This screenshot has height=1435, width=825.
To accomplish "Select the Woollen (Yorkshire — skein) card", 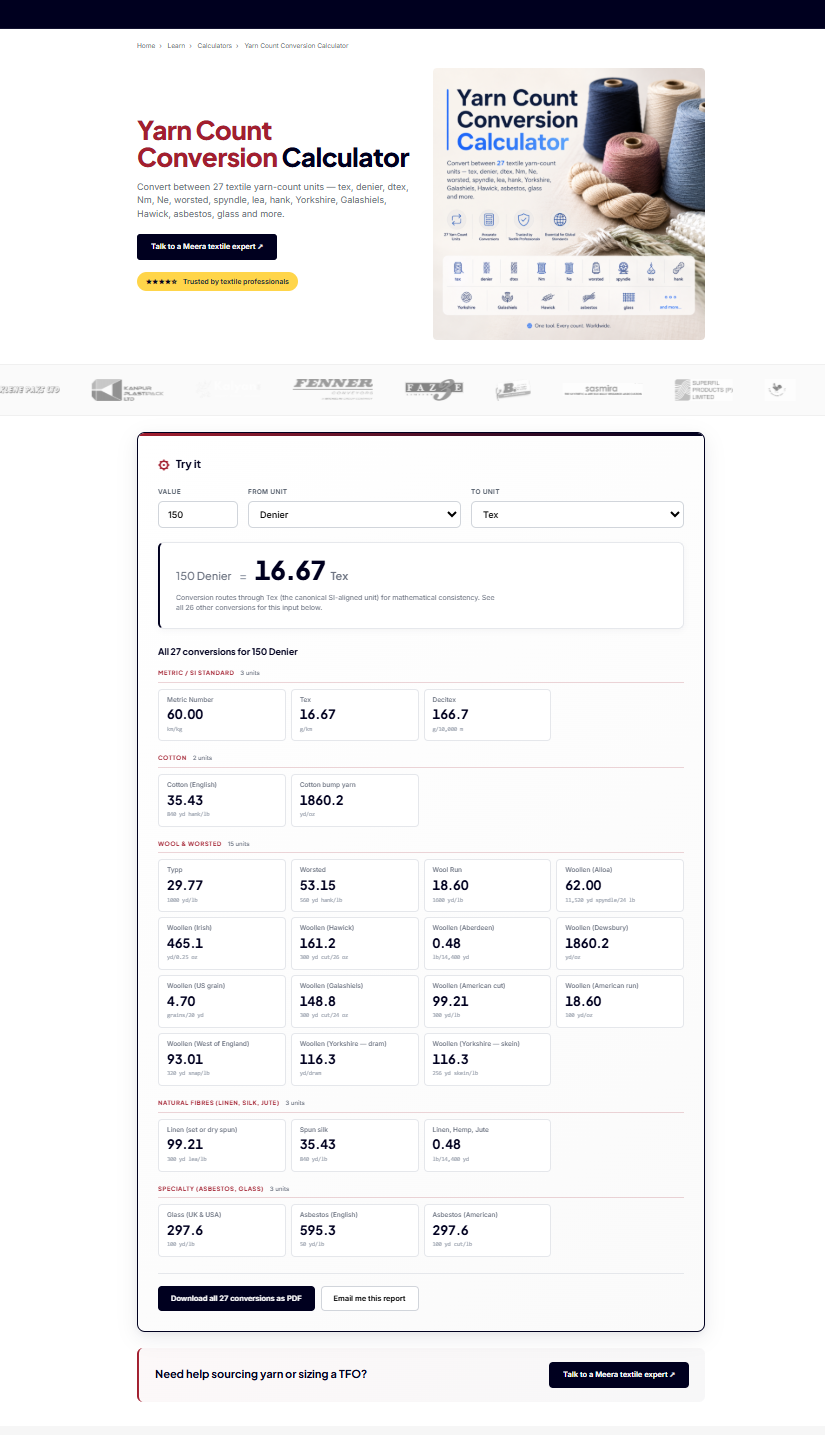I will tap(487, 1059).
